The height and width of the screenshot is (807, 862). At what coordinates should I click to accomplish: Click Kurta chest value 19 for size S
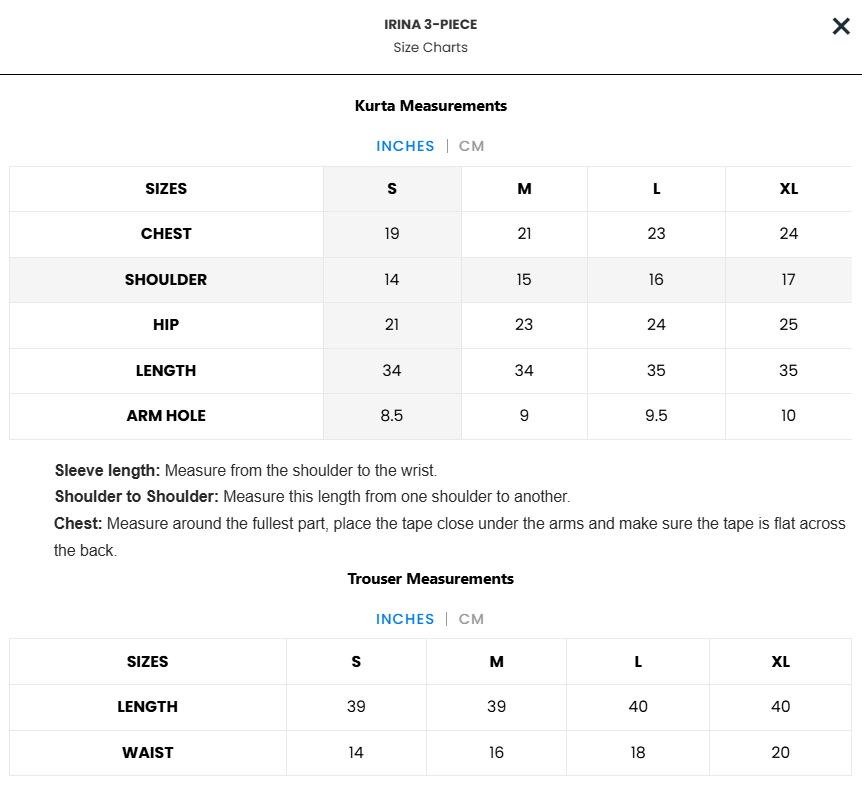click(392, 234)
